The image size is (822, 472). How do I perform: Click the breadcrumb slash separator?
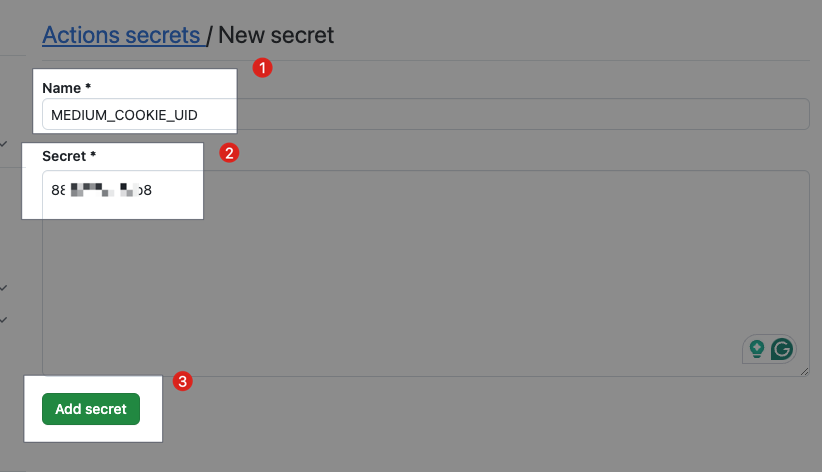coord(208,35)
